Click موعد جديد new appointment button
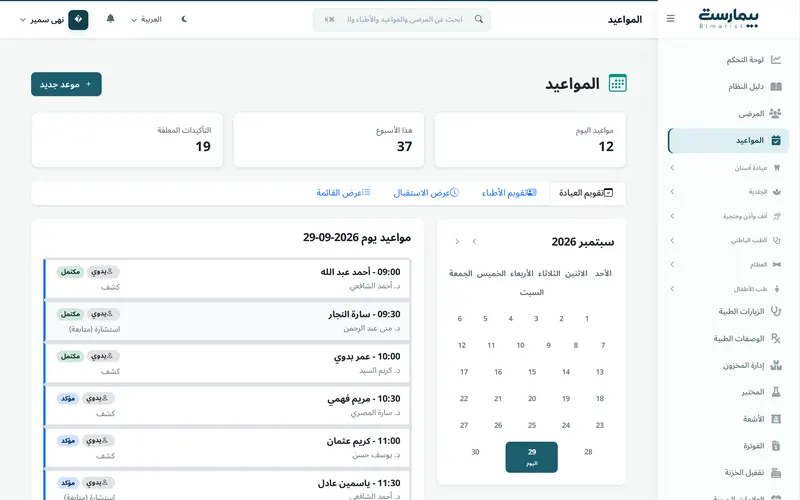The width and height of the screenshot is (800, 500). (66, 84)
